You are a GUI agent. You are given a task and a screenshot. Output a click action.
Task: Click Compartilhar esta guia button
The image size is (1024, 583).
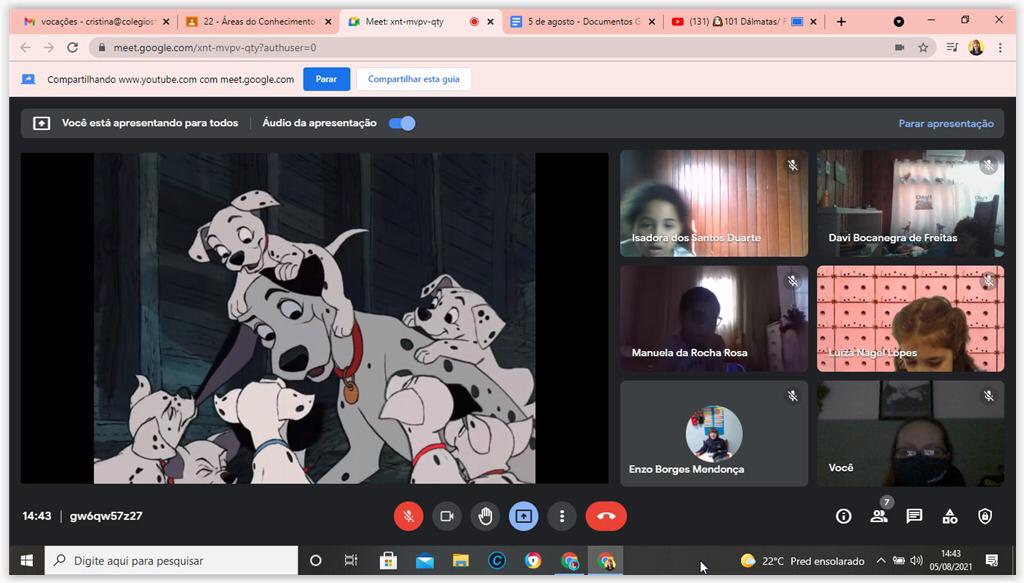(413, 79)
